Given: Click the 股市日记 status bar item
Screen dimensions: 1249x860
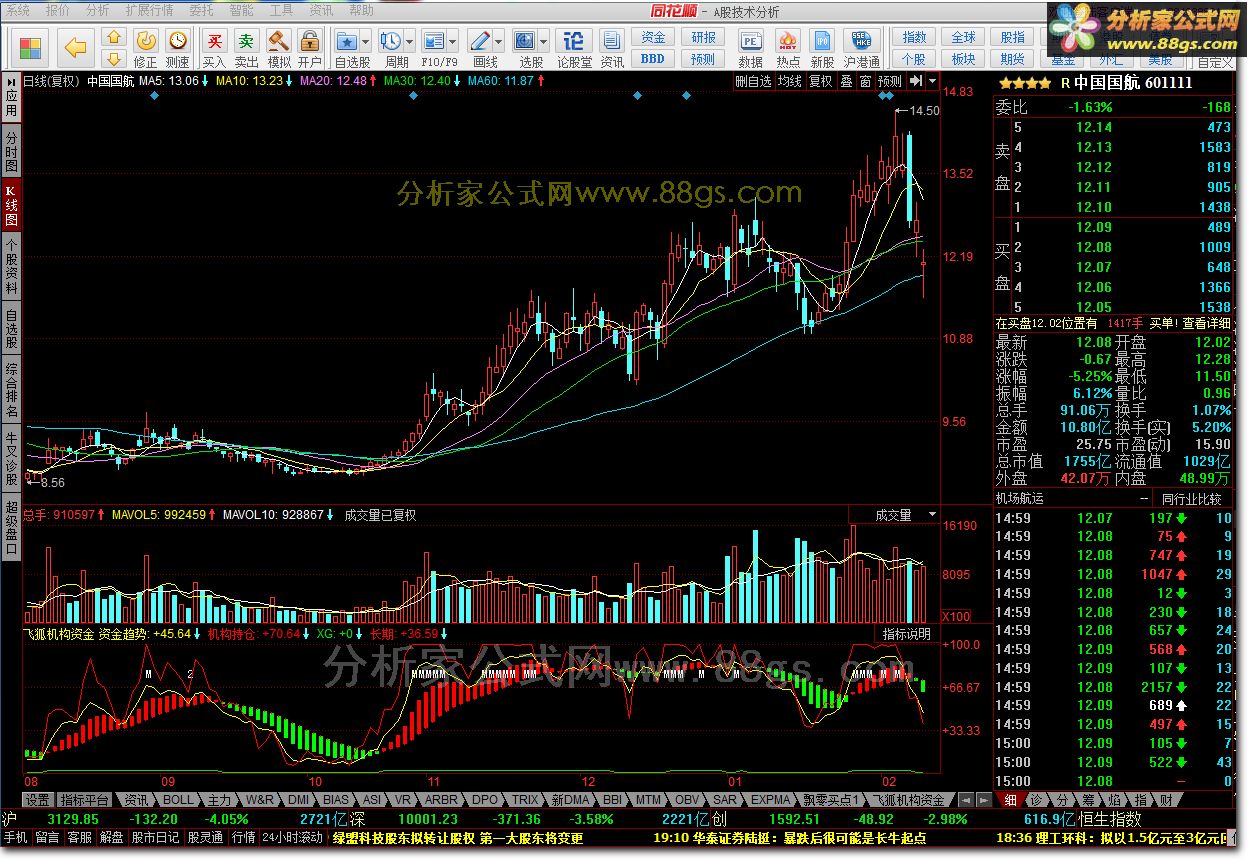Looking at the screenshot, I should click(x=156, y=837).
